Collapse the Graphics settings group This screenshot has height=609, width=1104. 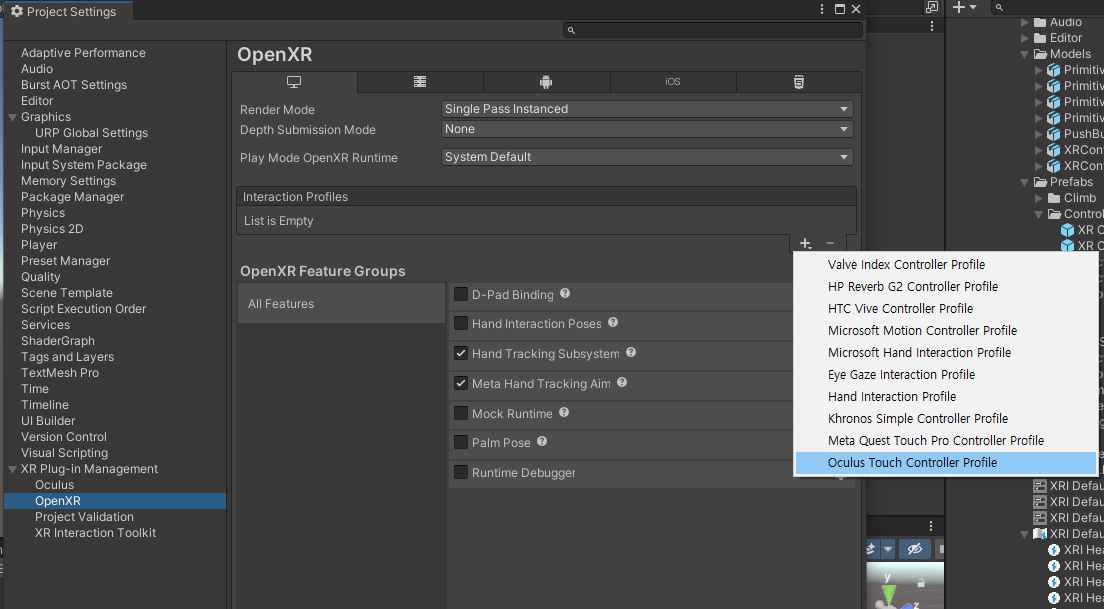pos(12,117)
